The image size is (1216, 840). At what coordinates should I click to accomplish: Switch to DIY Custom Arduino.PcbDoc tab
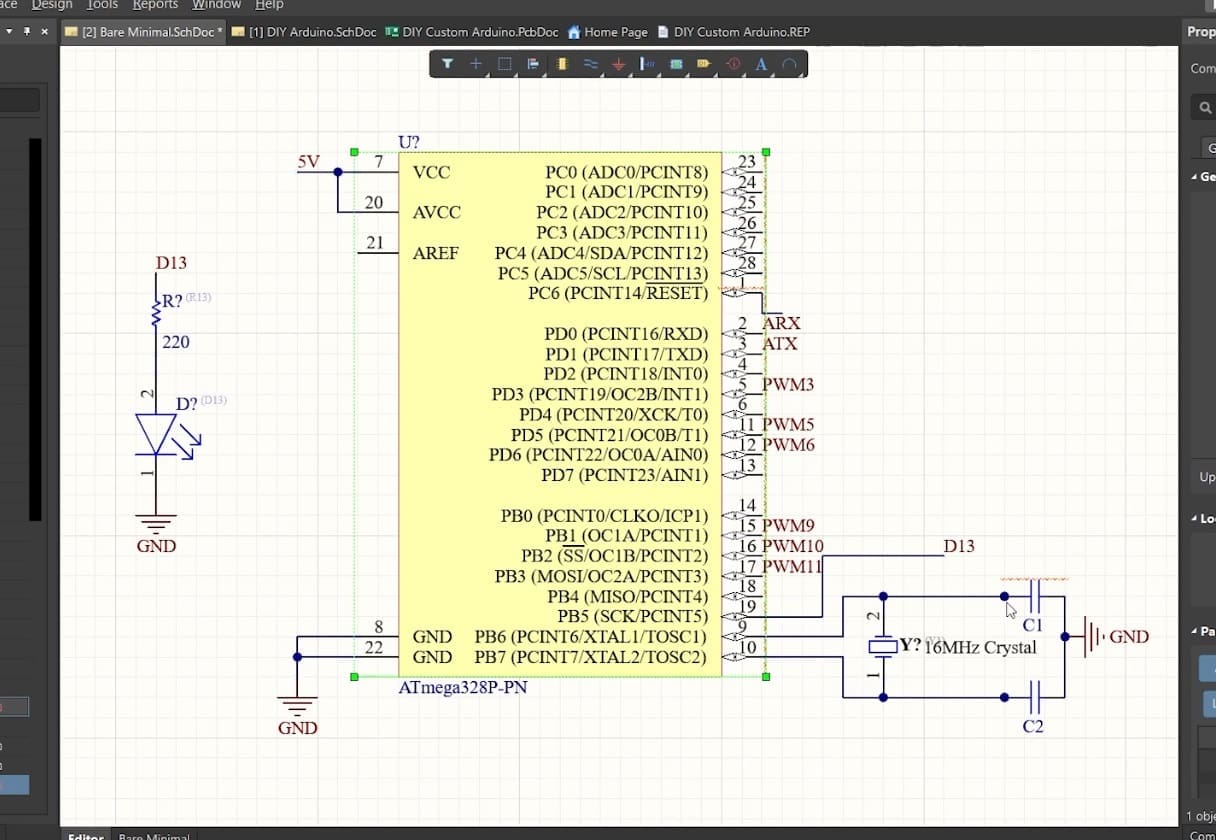click(472, 32)
